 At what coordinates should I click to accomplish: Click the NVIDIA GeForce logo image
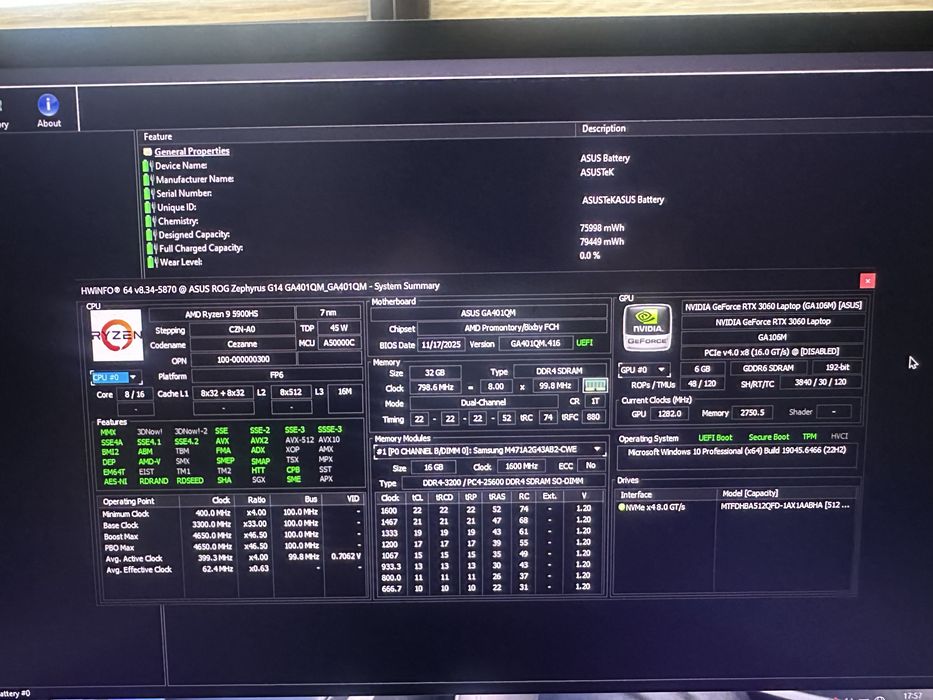point(647,327)
